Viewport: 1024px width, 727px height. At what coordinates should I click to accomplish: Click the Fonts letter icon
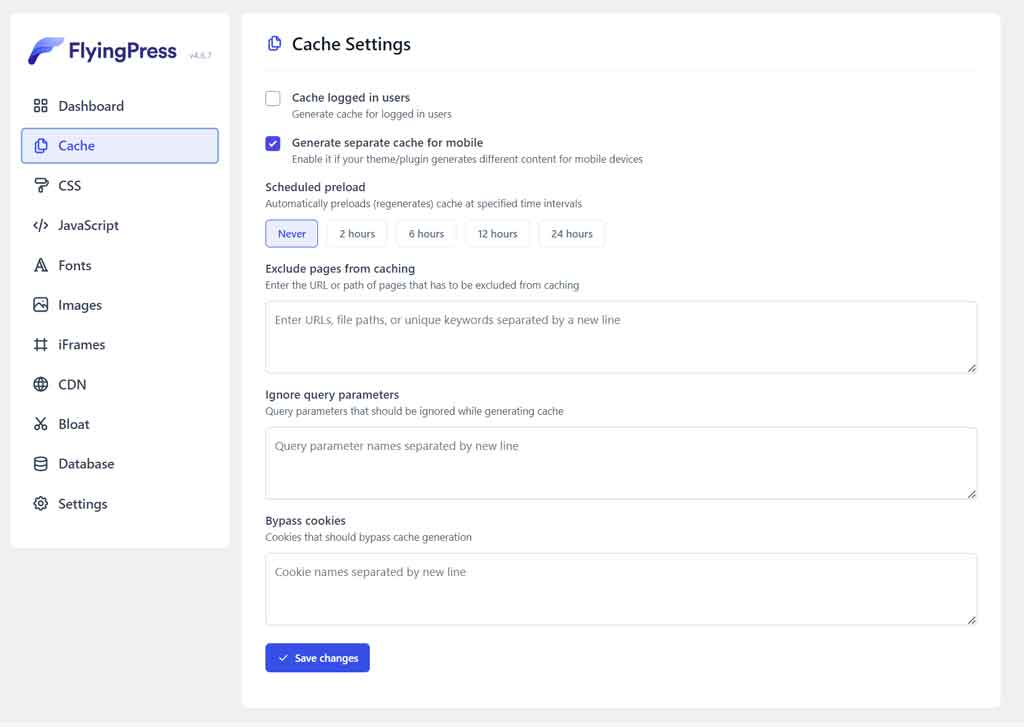[41, 266]
